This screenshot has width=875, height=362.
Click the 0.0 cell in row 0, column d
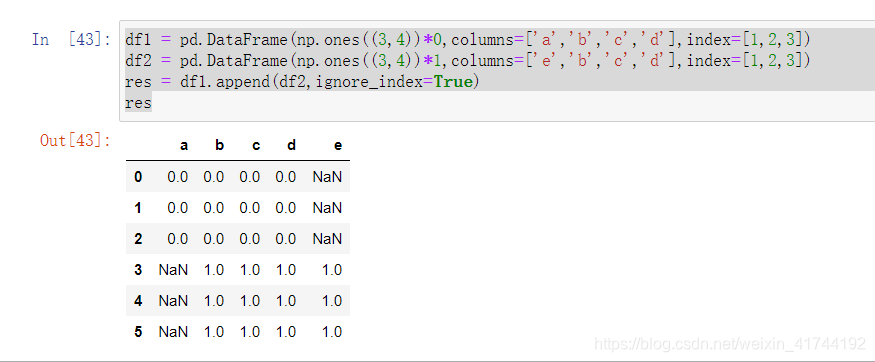point(286,177)
